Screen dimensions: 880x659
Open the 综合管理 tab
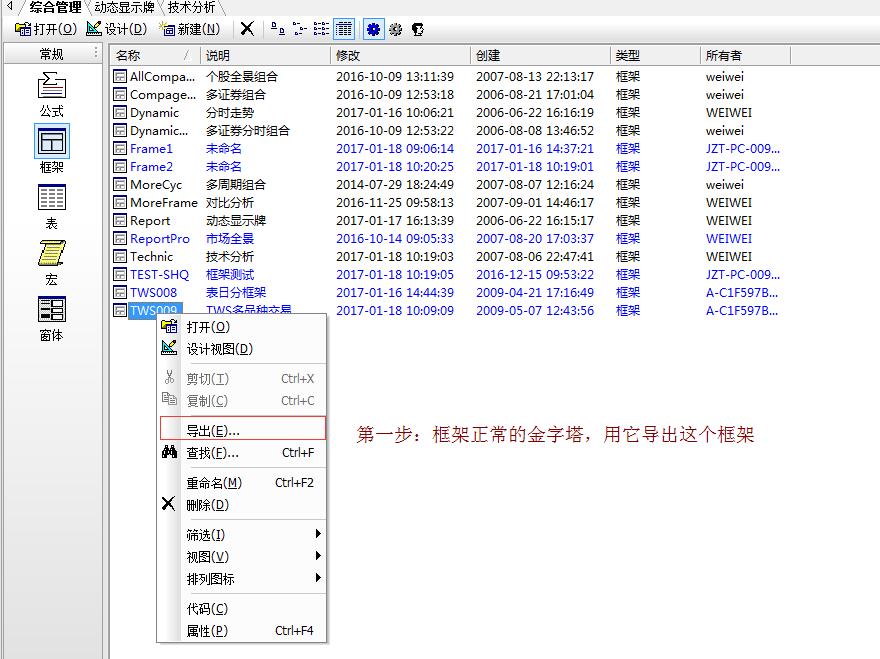tap(55, 7)
